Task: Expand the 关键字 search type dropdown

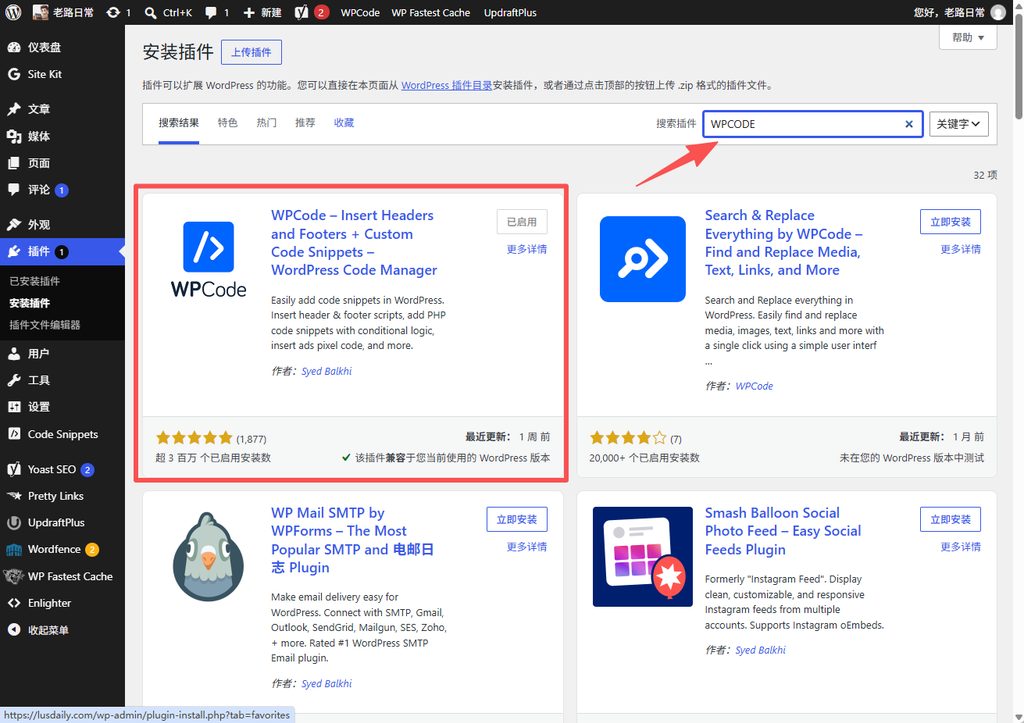Action: (x=958, y=124)
